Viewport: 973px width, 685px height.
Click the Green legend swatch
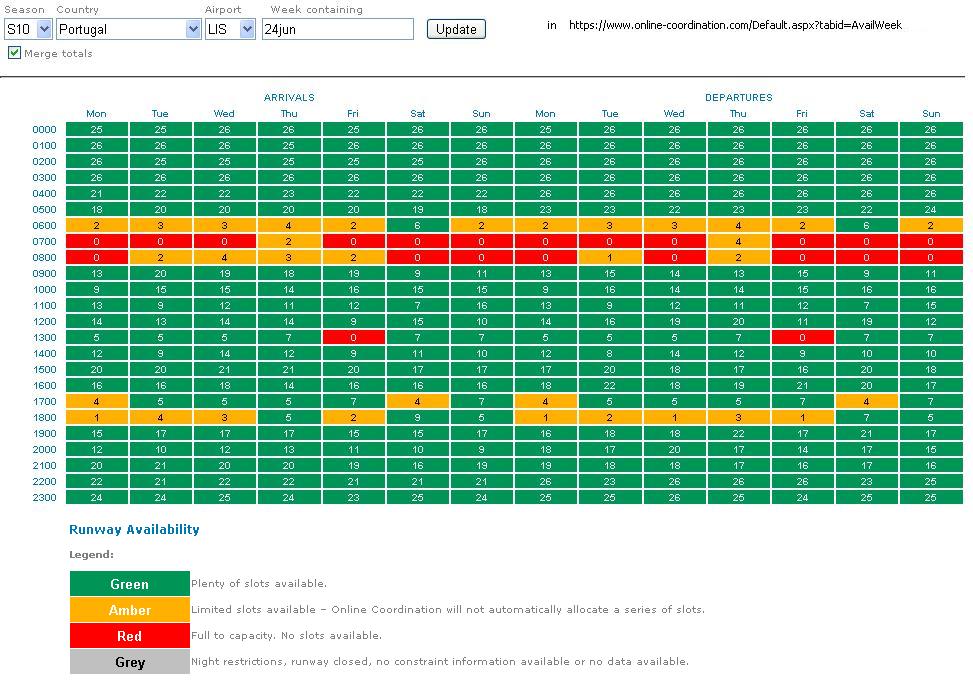[129, 584]
